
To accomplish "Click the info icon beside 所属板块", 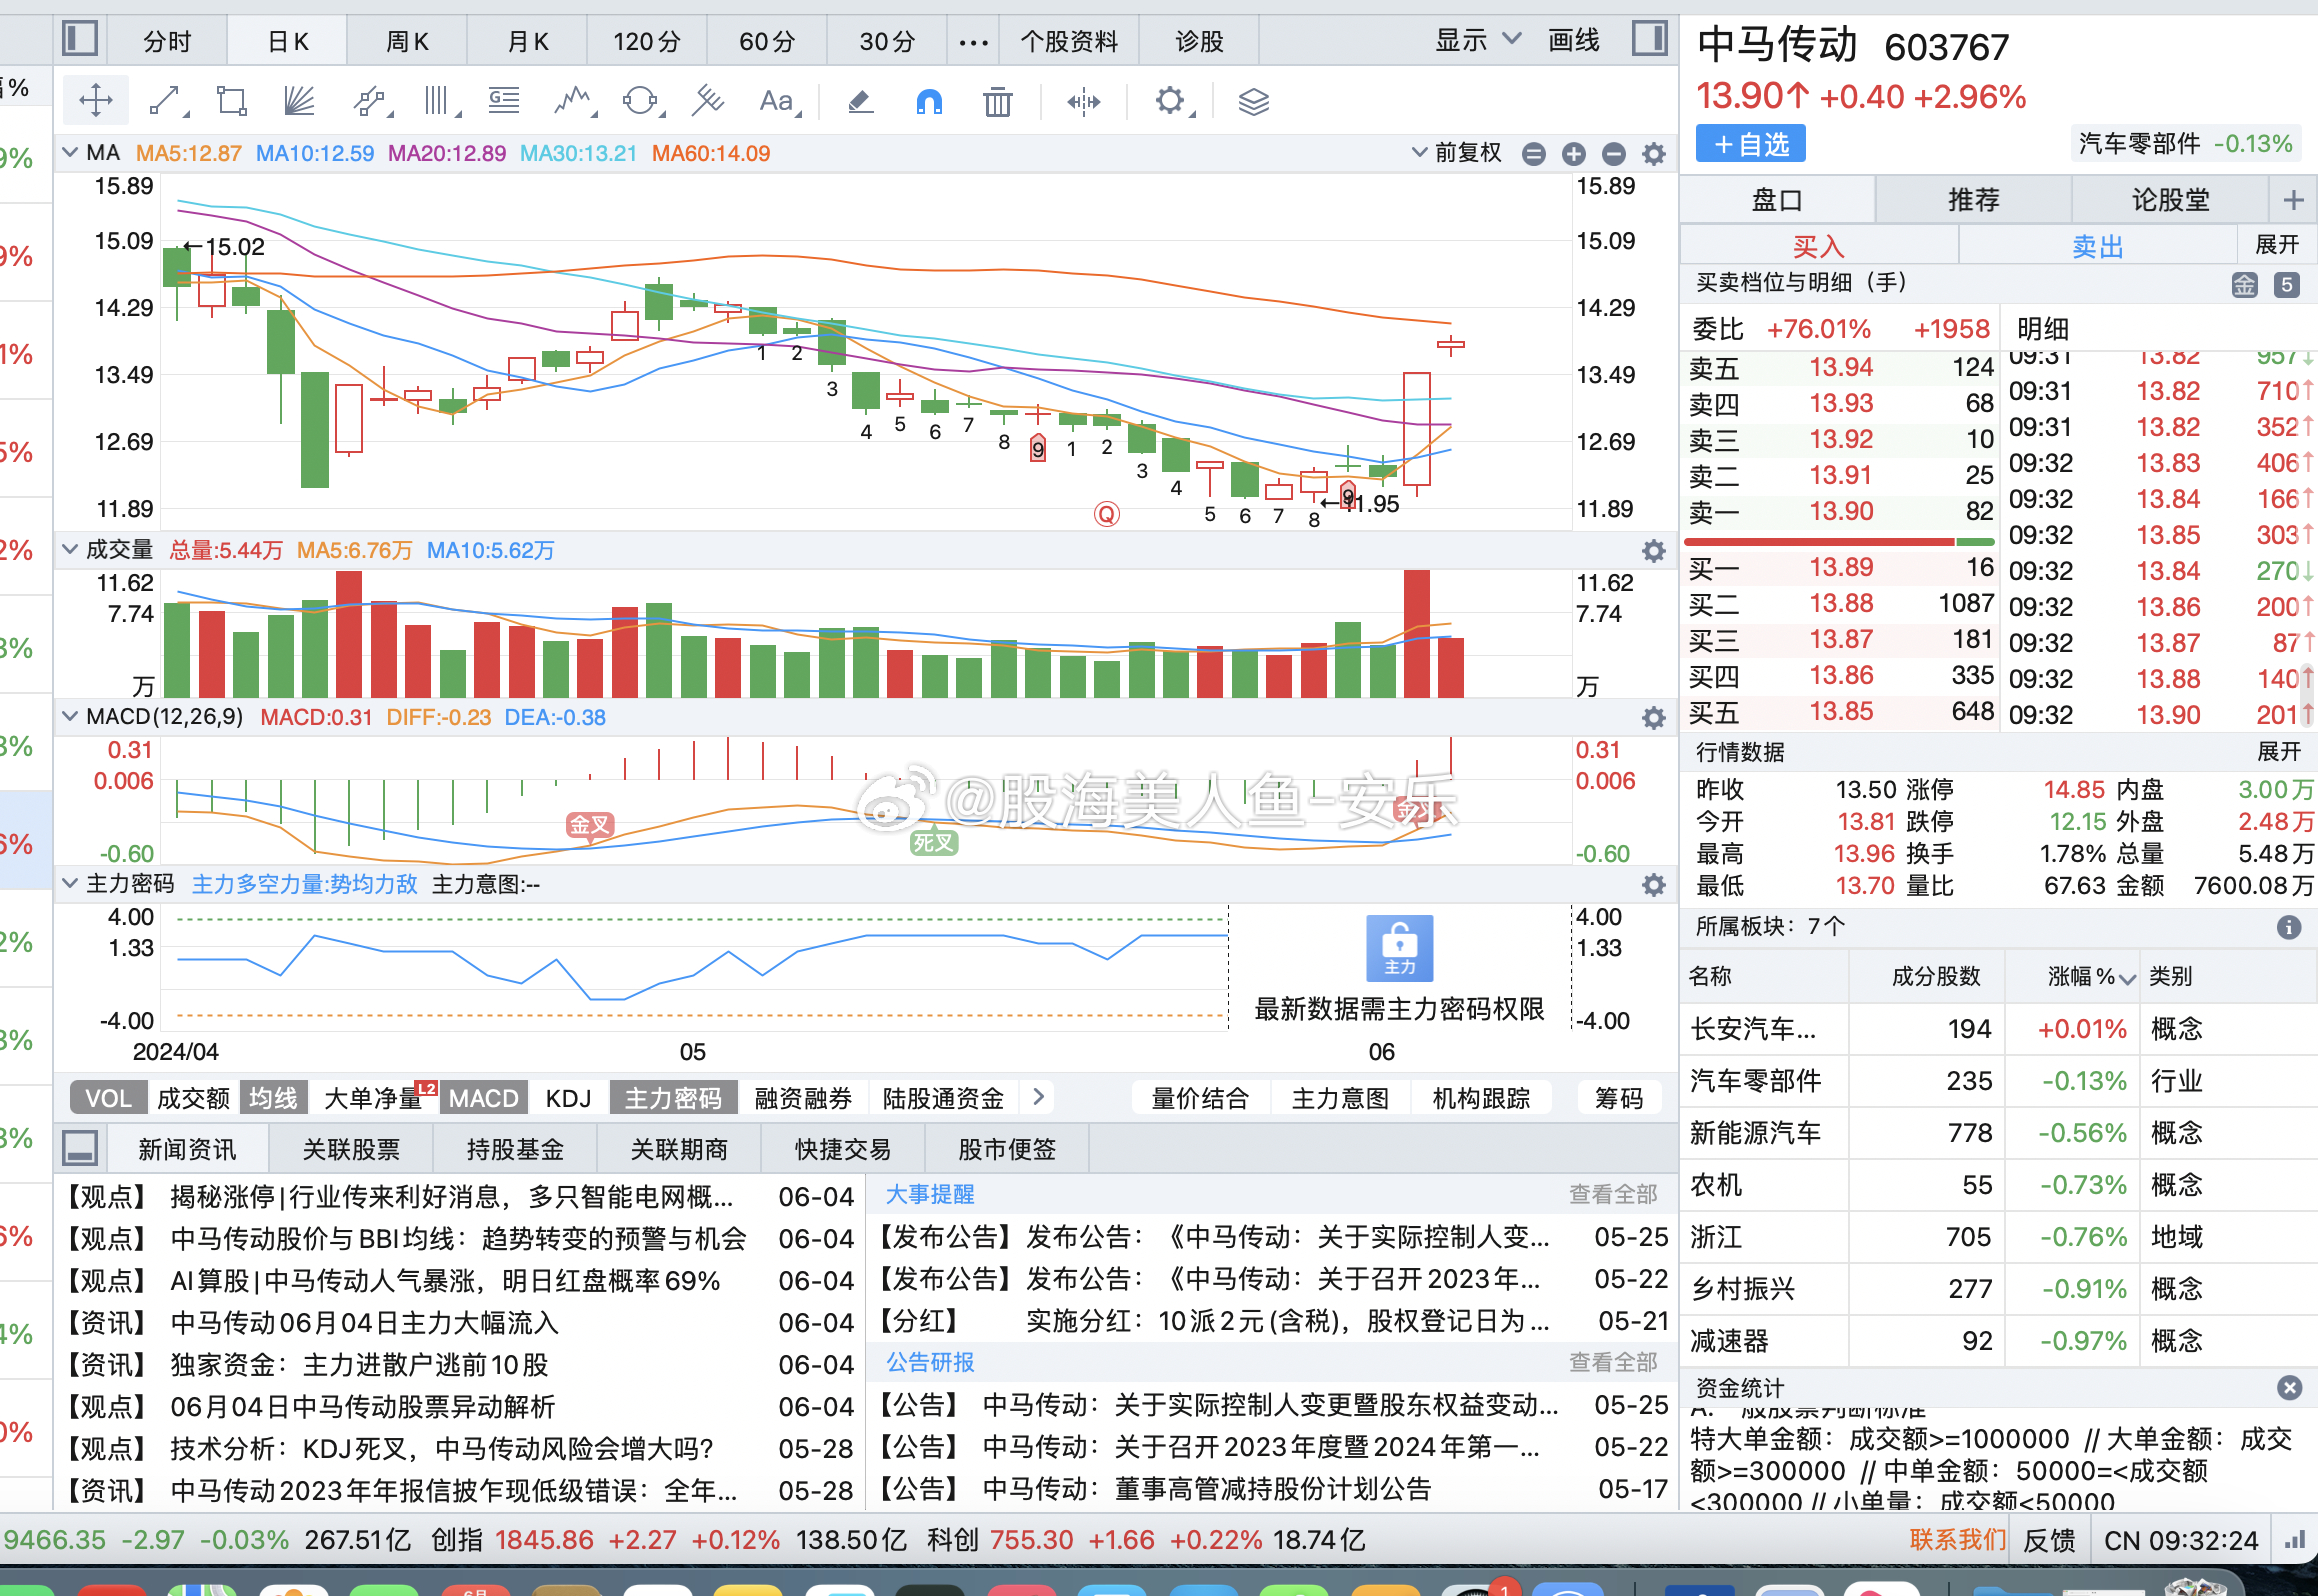I will (x=2288, y=927).
